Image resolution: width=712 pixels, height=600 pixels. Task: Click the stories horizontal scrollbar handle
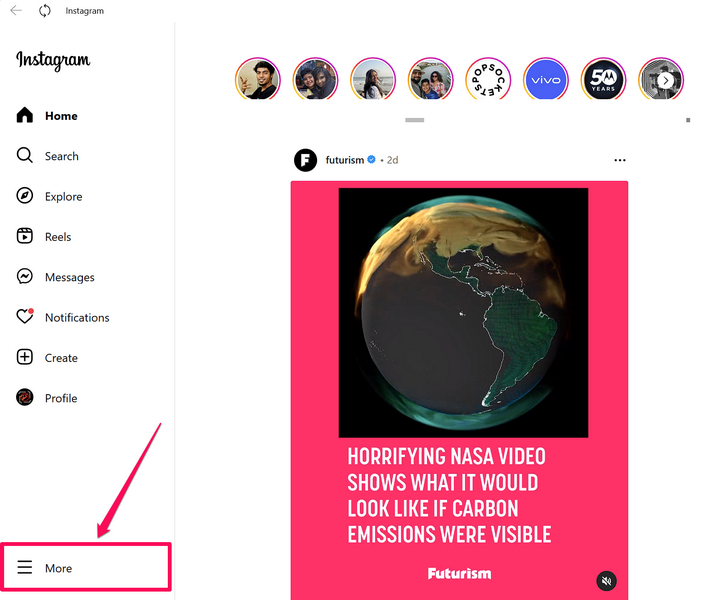[x=415, y=120]
